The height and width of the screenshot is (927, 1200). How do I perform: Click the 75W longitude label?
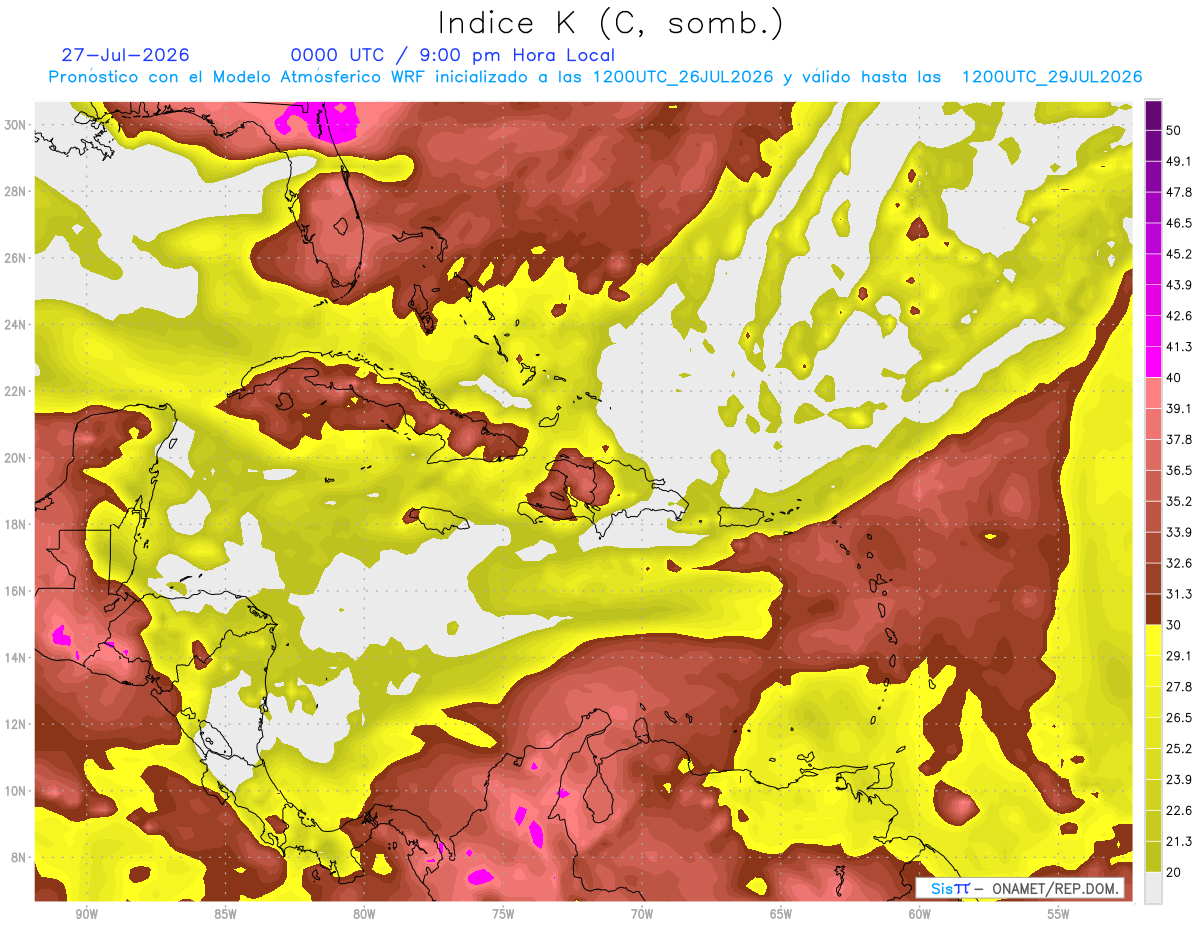(x=503, y=914)
